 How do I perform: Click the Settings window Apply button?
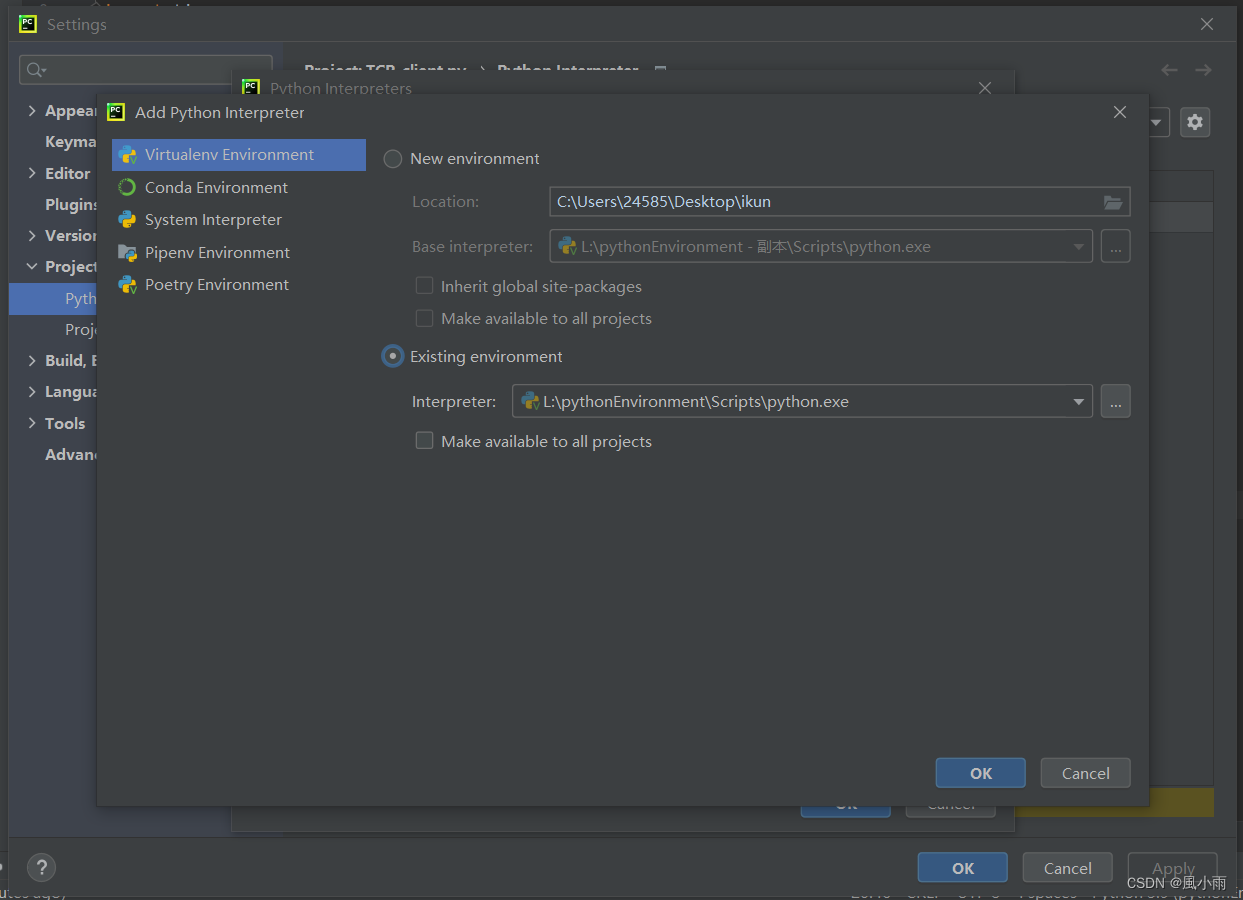pos(1173,868)
